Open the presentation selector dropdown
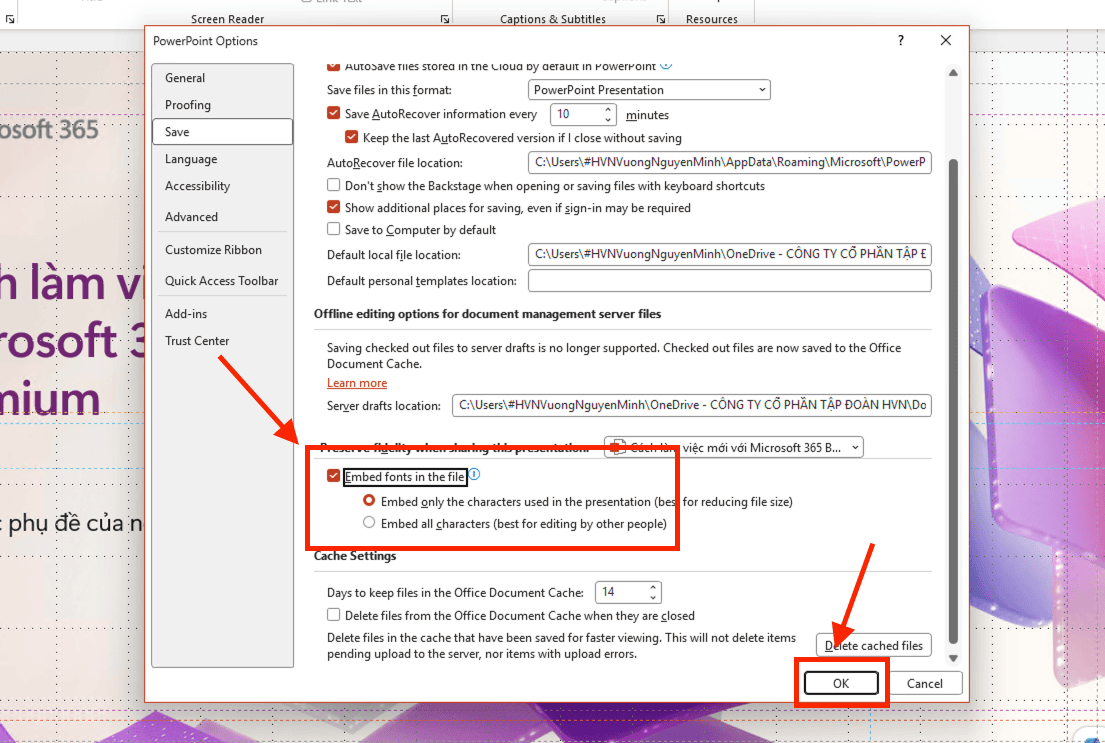This screenshot has height=743, width=1105. (734, 448)
